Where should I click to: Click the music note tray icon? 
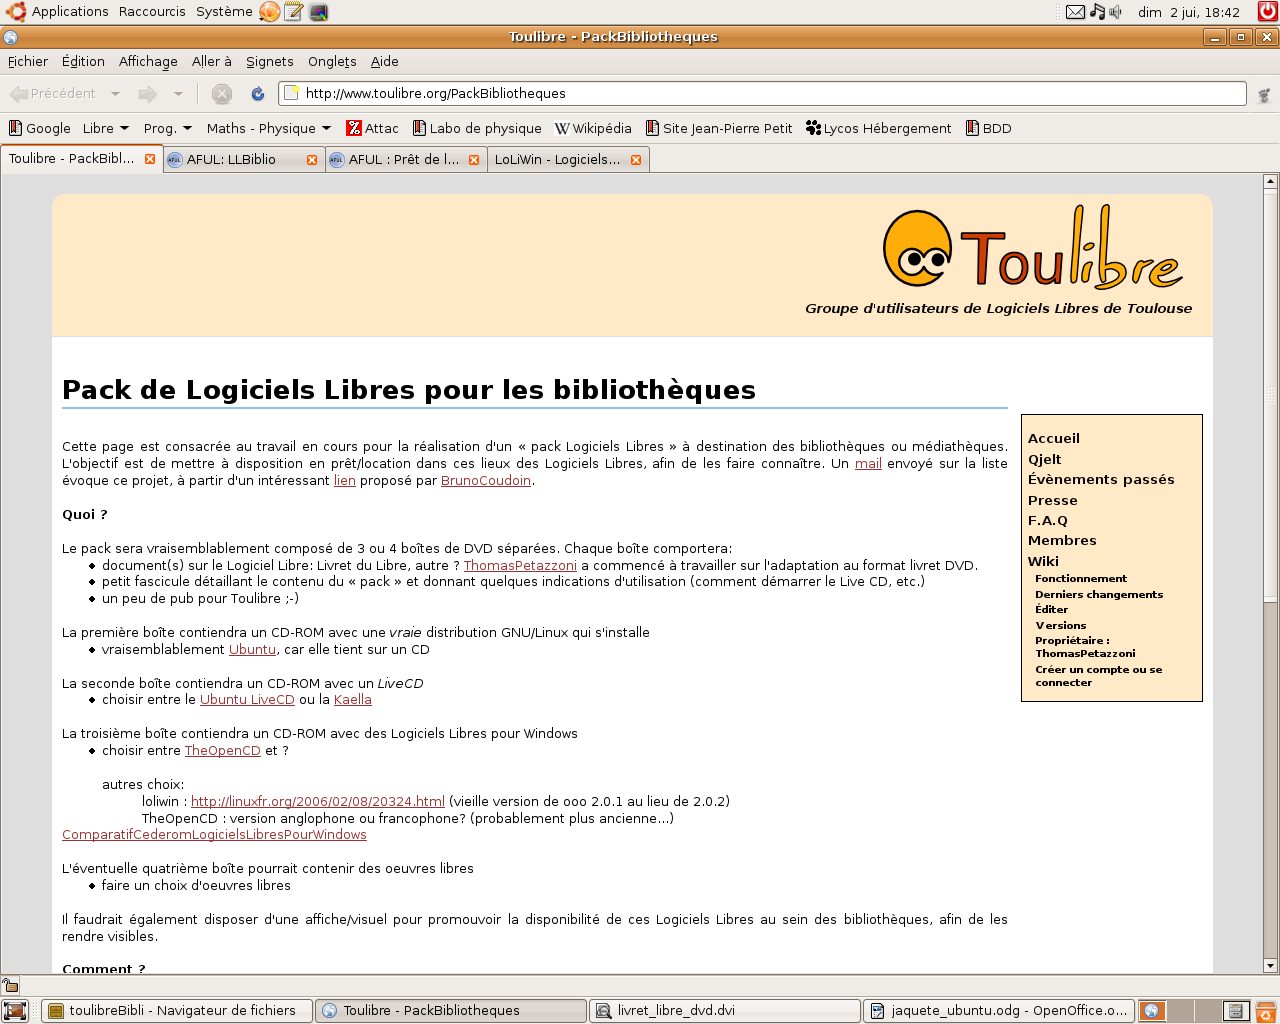(1097, 12)
